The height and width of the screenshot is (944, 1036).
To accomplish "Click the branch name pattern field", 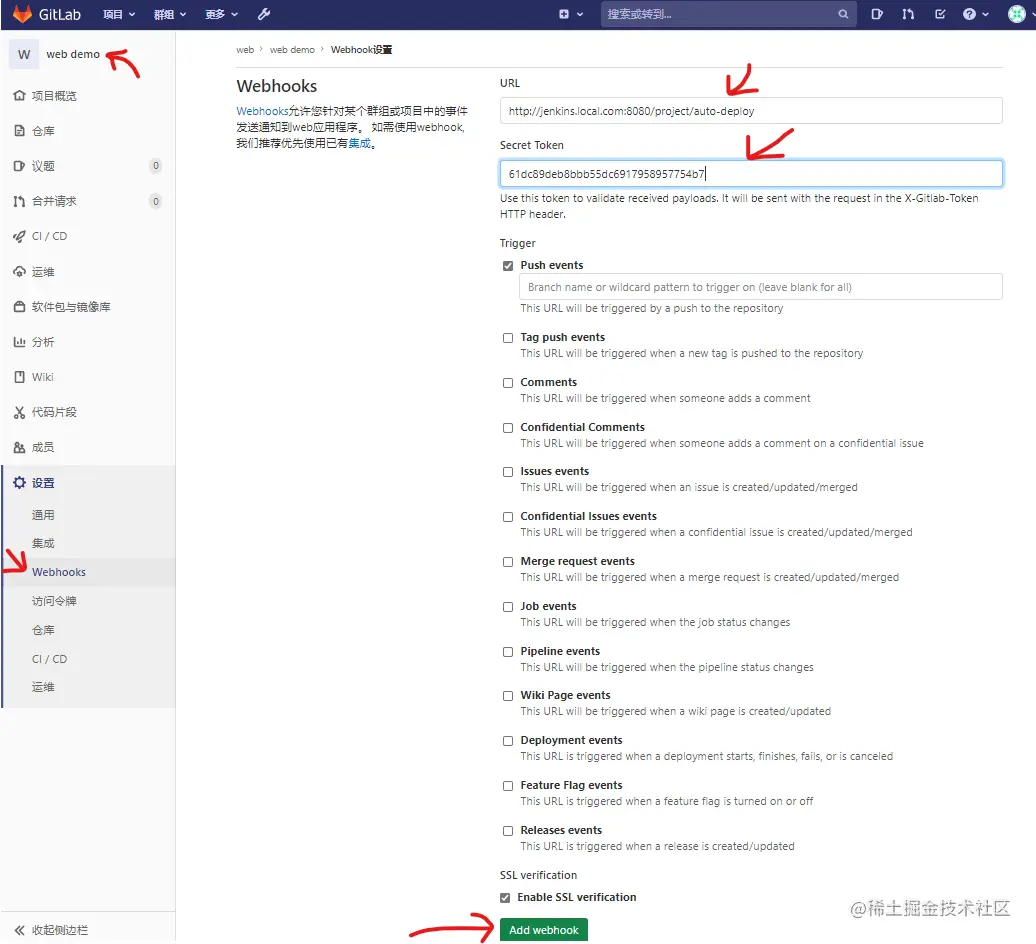I will 760,287.
